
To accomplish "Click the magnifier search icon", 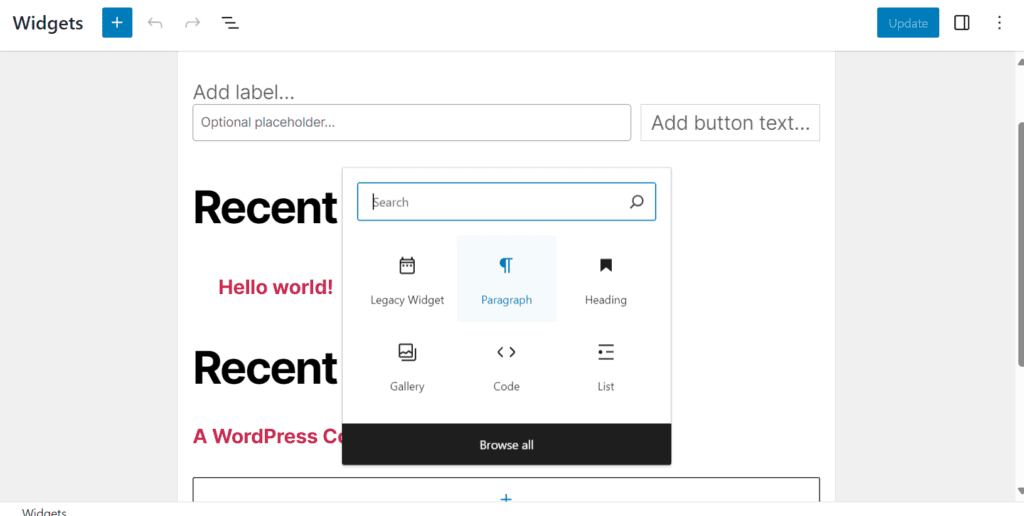I will (x=637, y=202).
